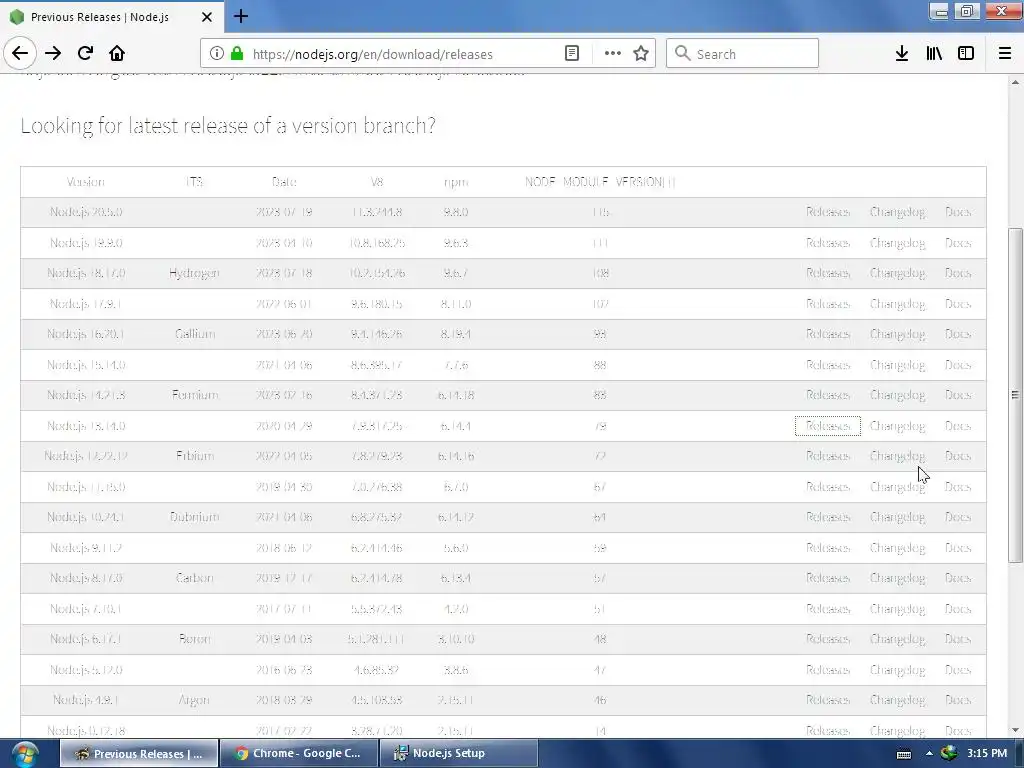Click the page scrollbar up arrow
Screen dimensions: 1024x768
pyautogui.click(x=1015, y=82)
